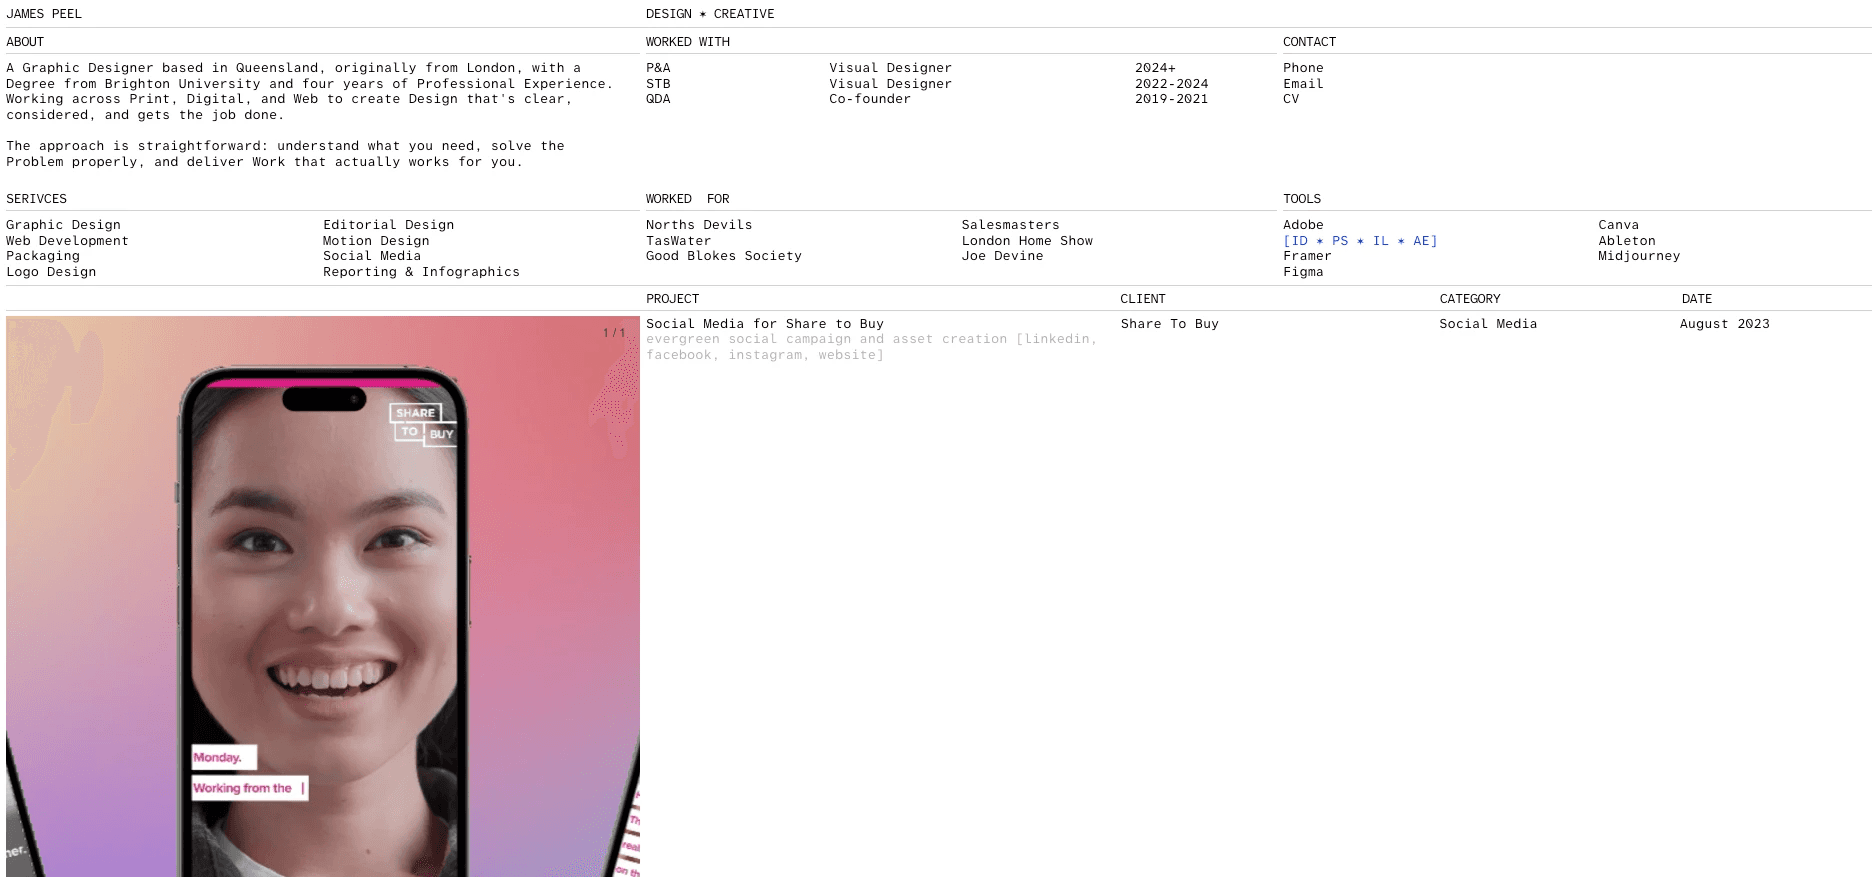Click the P&A entry under Worked With
Viewport: 1872px width, 877px height.
tap(658, 68)
